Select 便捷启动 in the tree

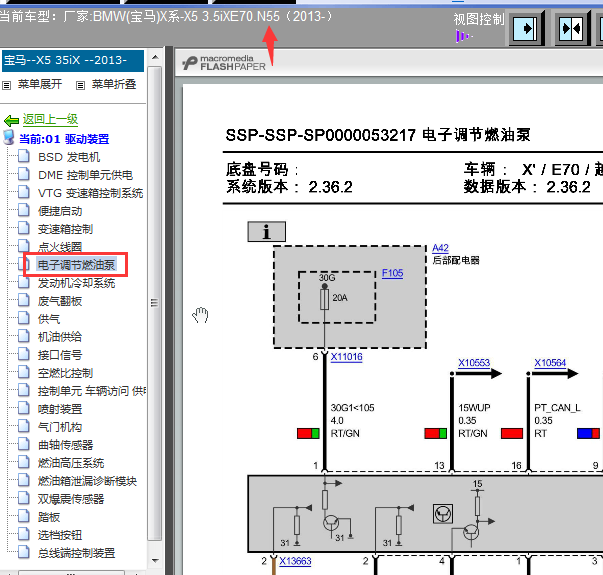(60, 211)
